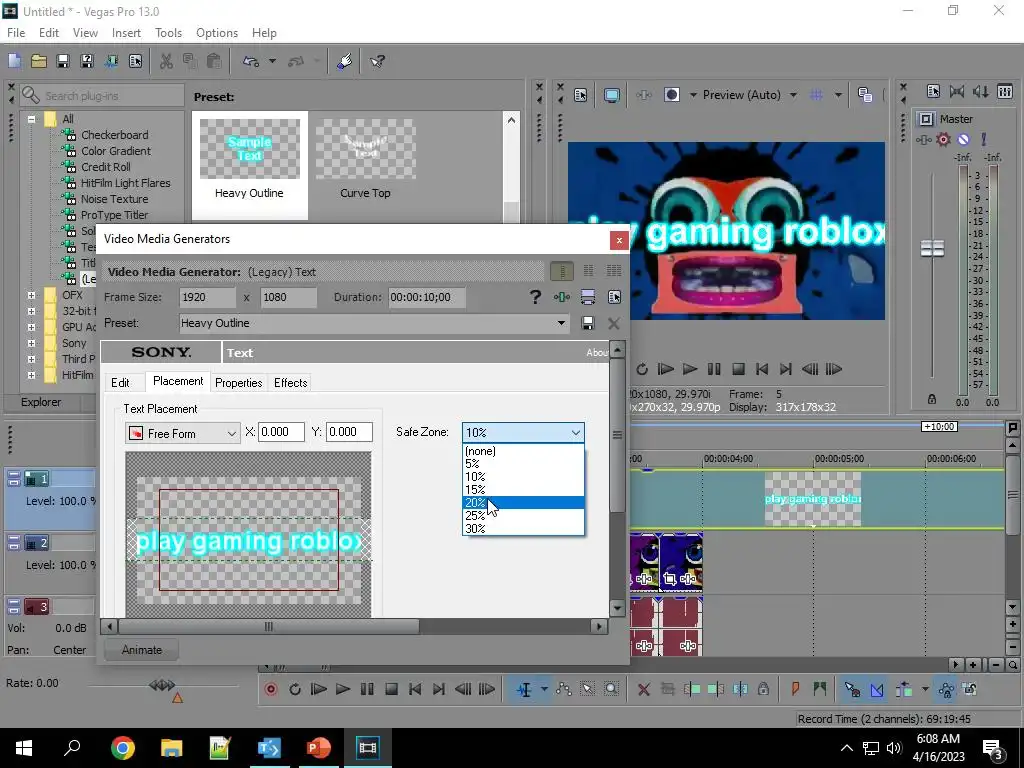Save the project with the floppy disk icon
Screen dimensions: 1024x768
point(63,61)
